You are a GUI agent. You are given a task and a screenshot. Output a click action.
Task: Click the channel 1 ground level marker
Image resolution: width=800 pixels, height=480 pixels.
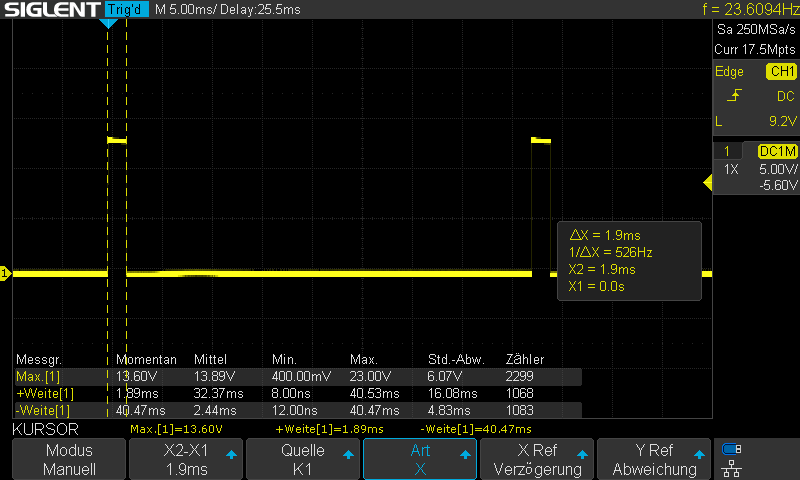5,273
